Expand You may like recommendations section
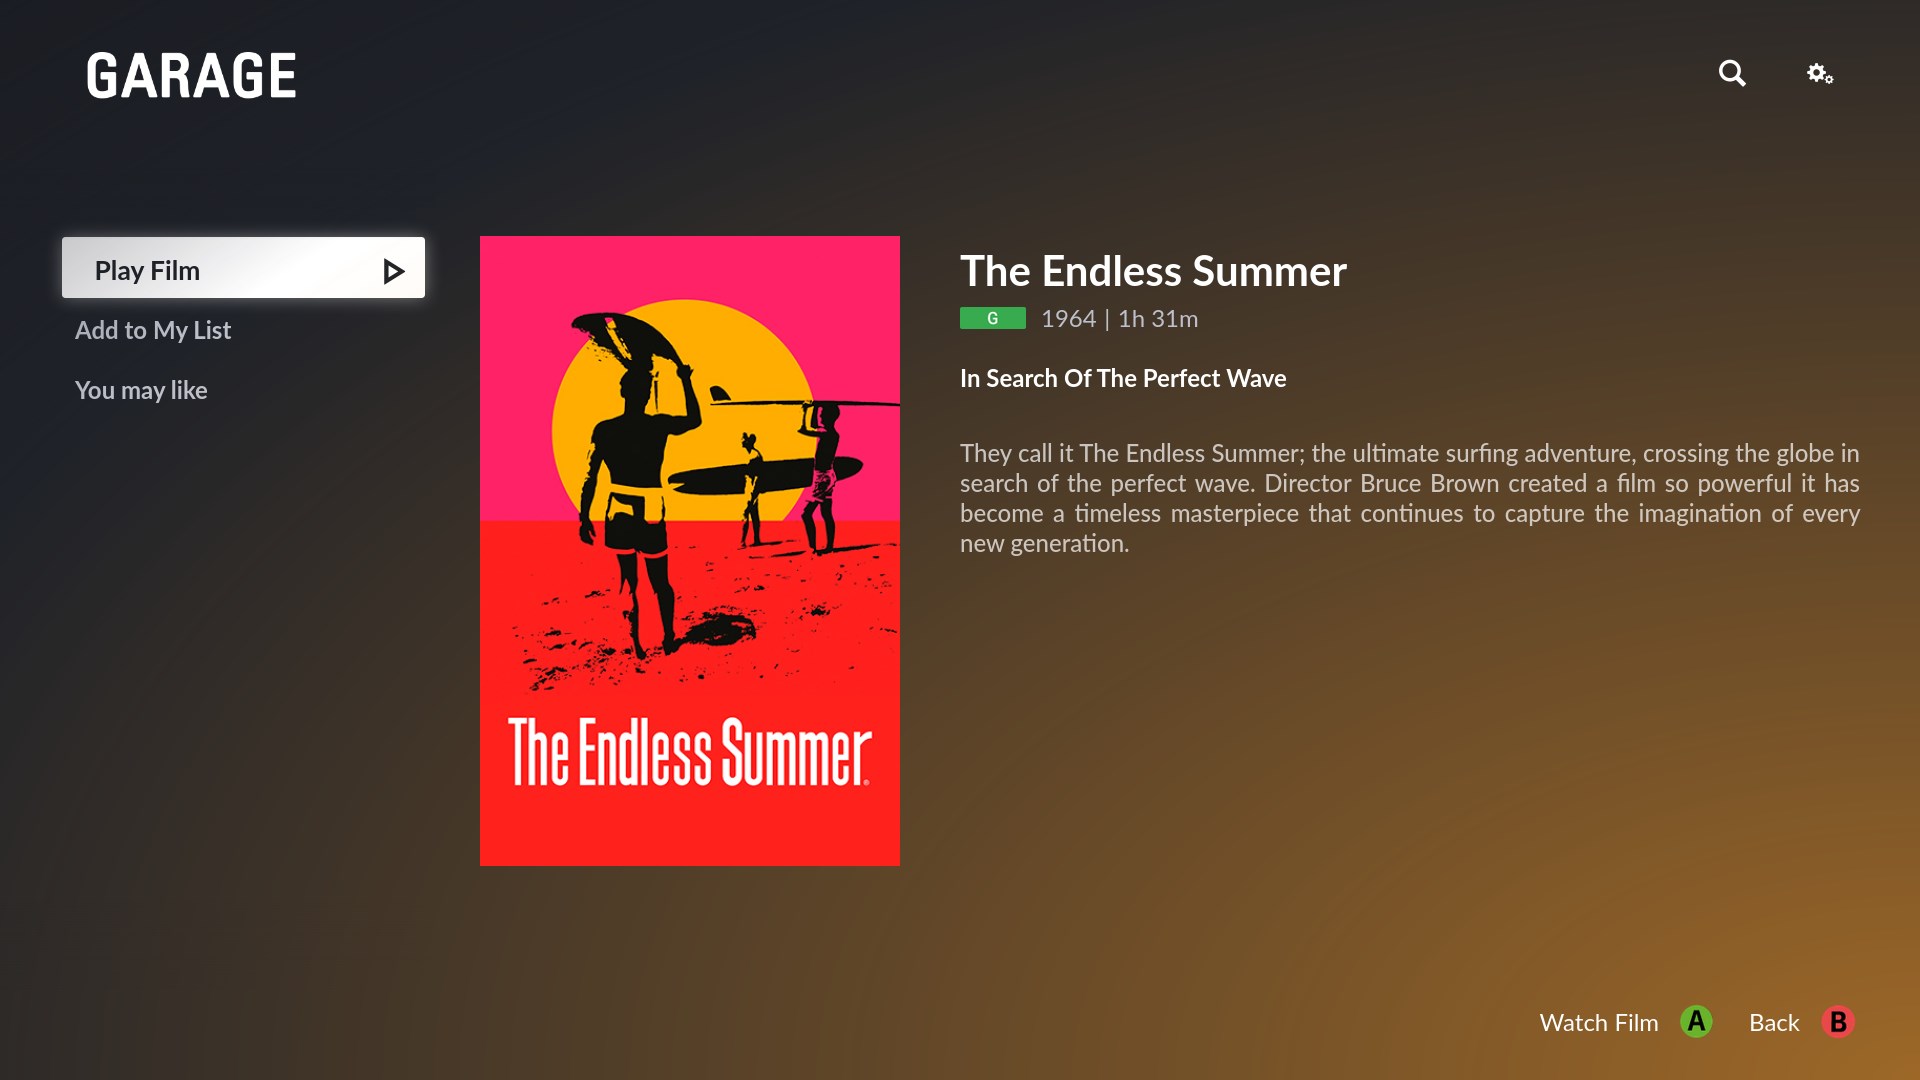This screenshot has height=1080, width=1920. tap(141, 389)
